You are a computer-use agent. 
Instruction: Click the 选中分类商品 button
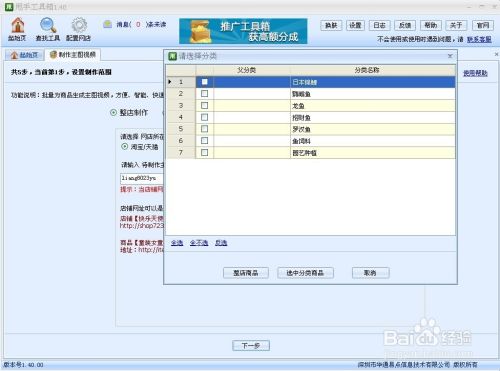(x=305, y=273)
